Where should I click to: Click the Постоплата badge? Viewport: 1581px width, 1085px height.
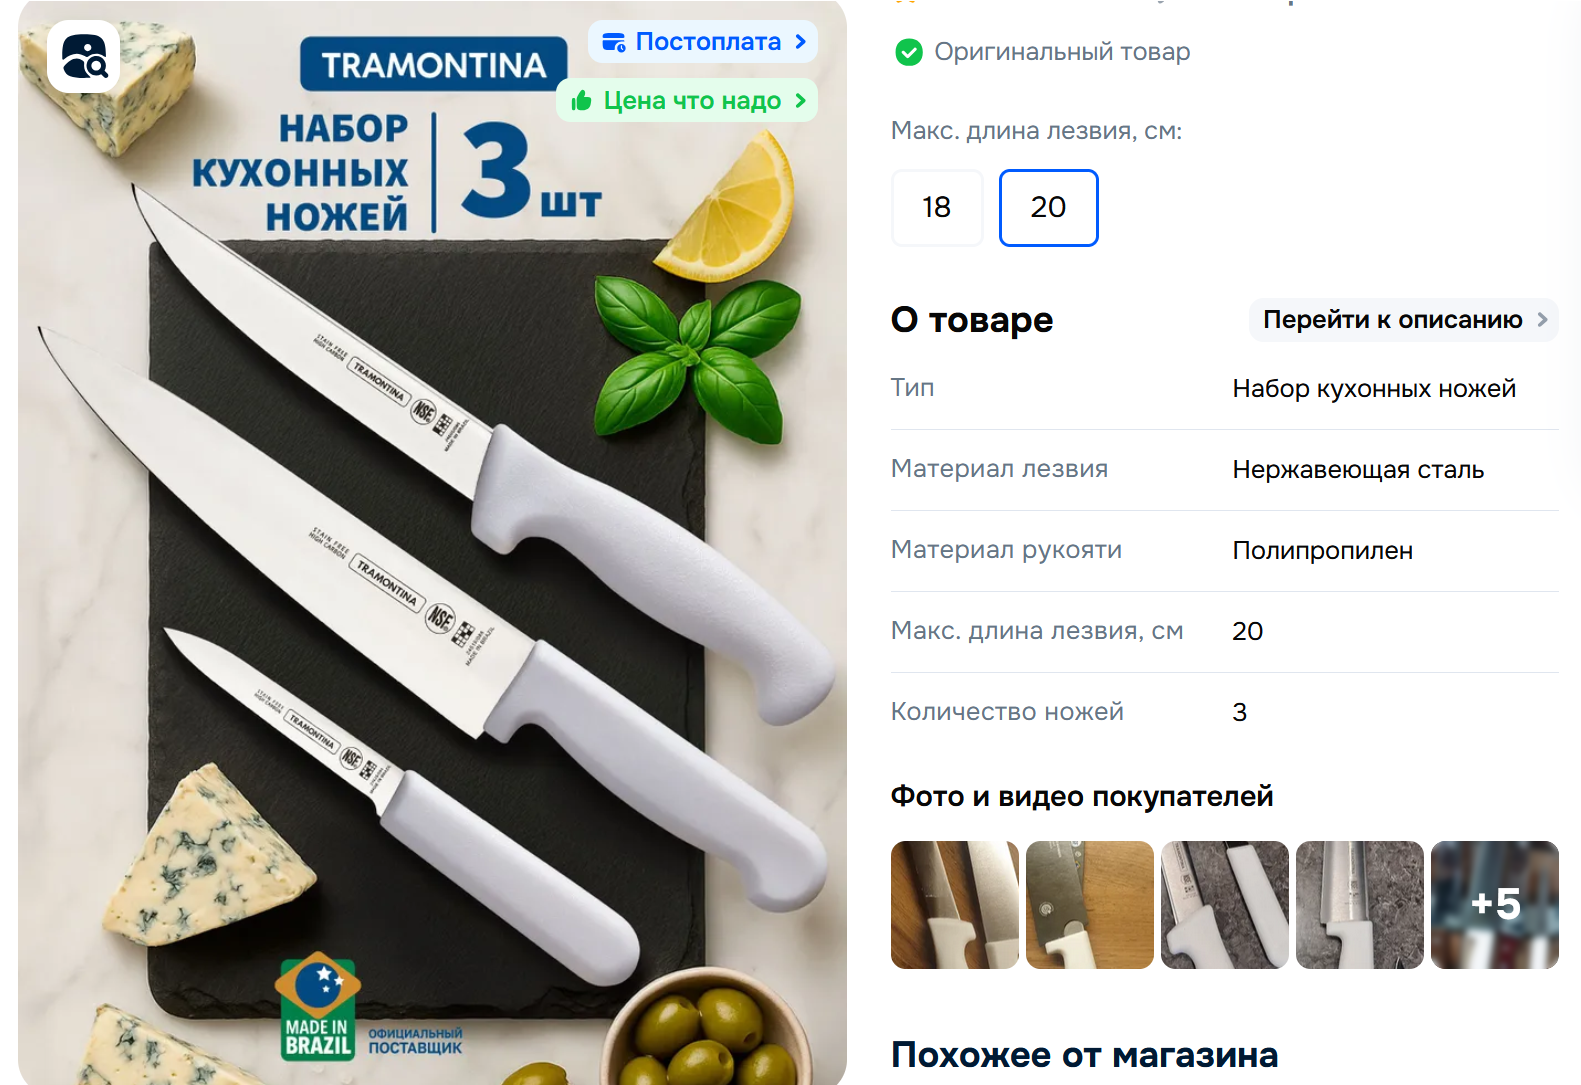[x=703, y=42]
